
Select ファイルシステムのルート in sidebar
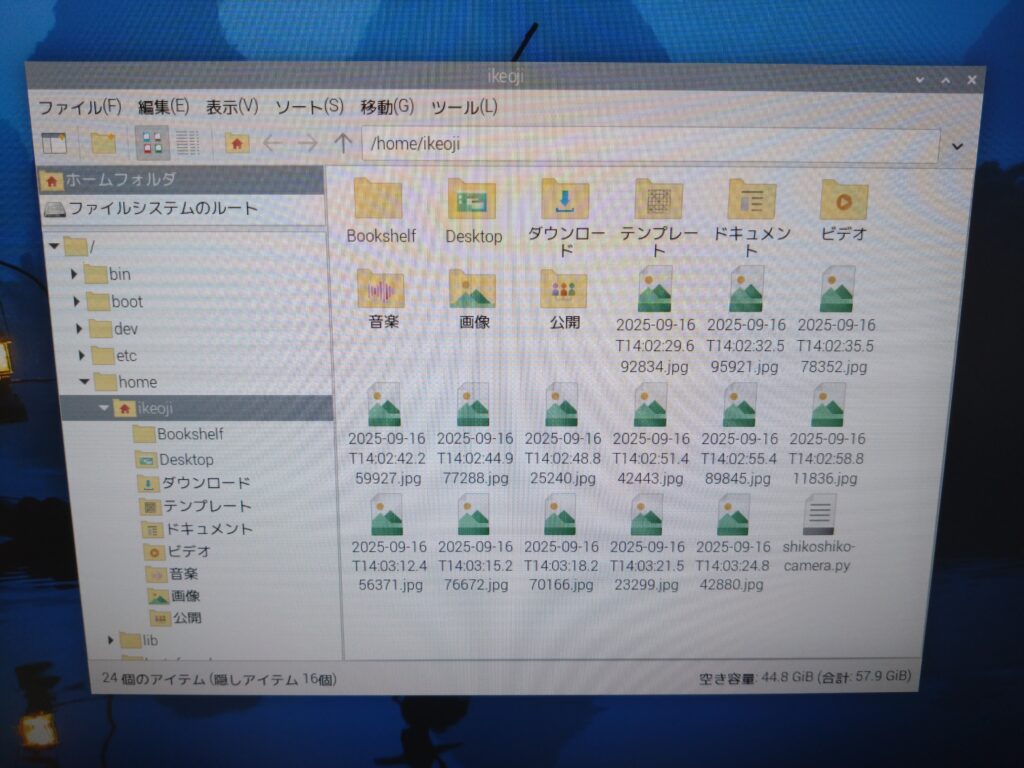(x=160, y=209)
